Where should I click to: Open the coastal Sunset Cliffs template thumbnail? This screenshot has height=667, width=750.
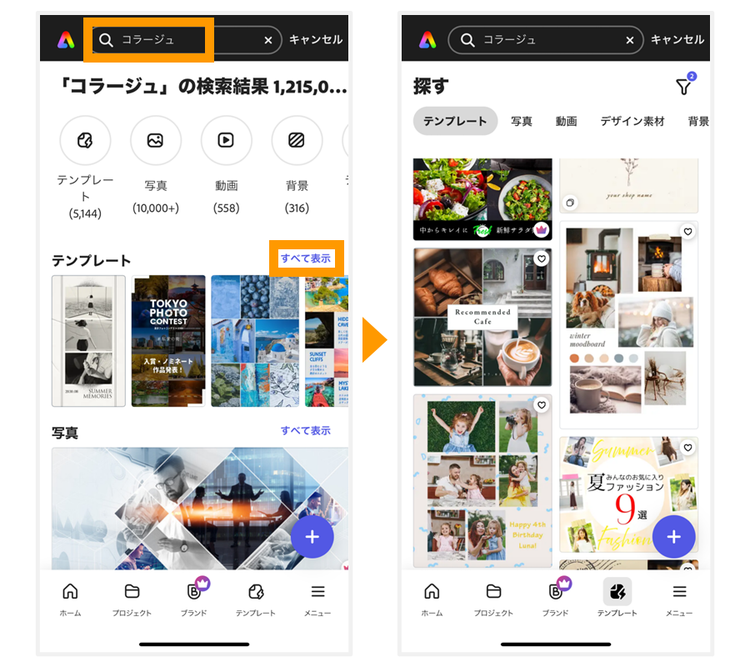(327, 341)
